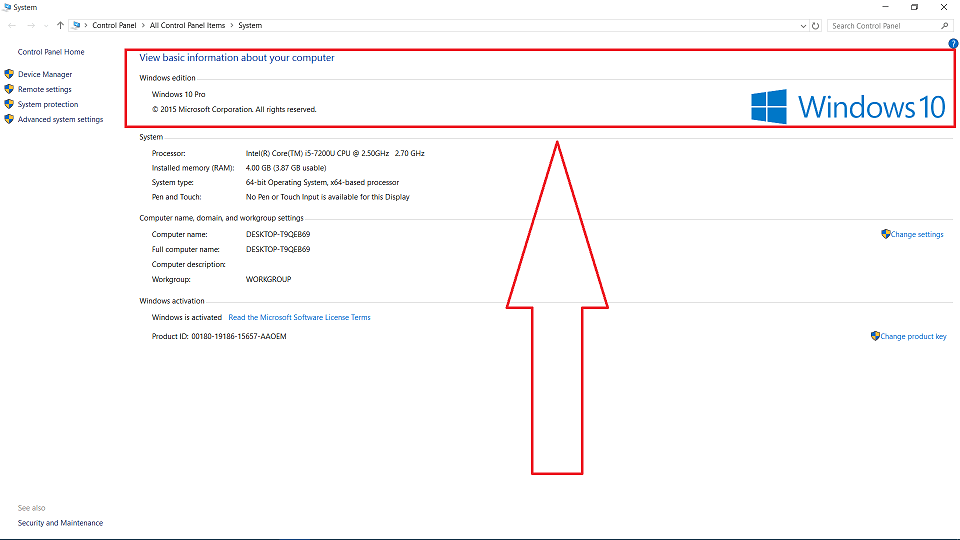
Task: Click the processor value Intel Core i5-7200U
Action: (x=335, y=153)
